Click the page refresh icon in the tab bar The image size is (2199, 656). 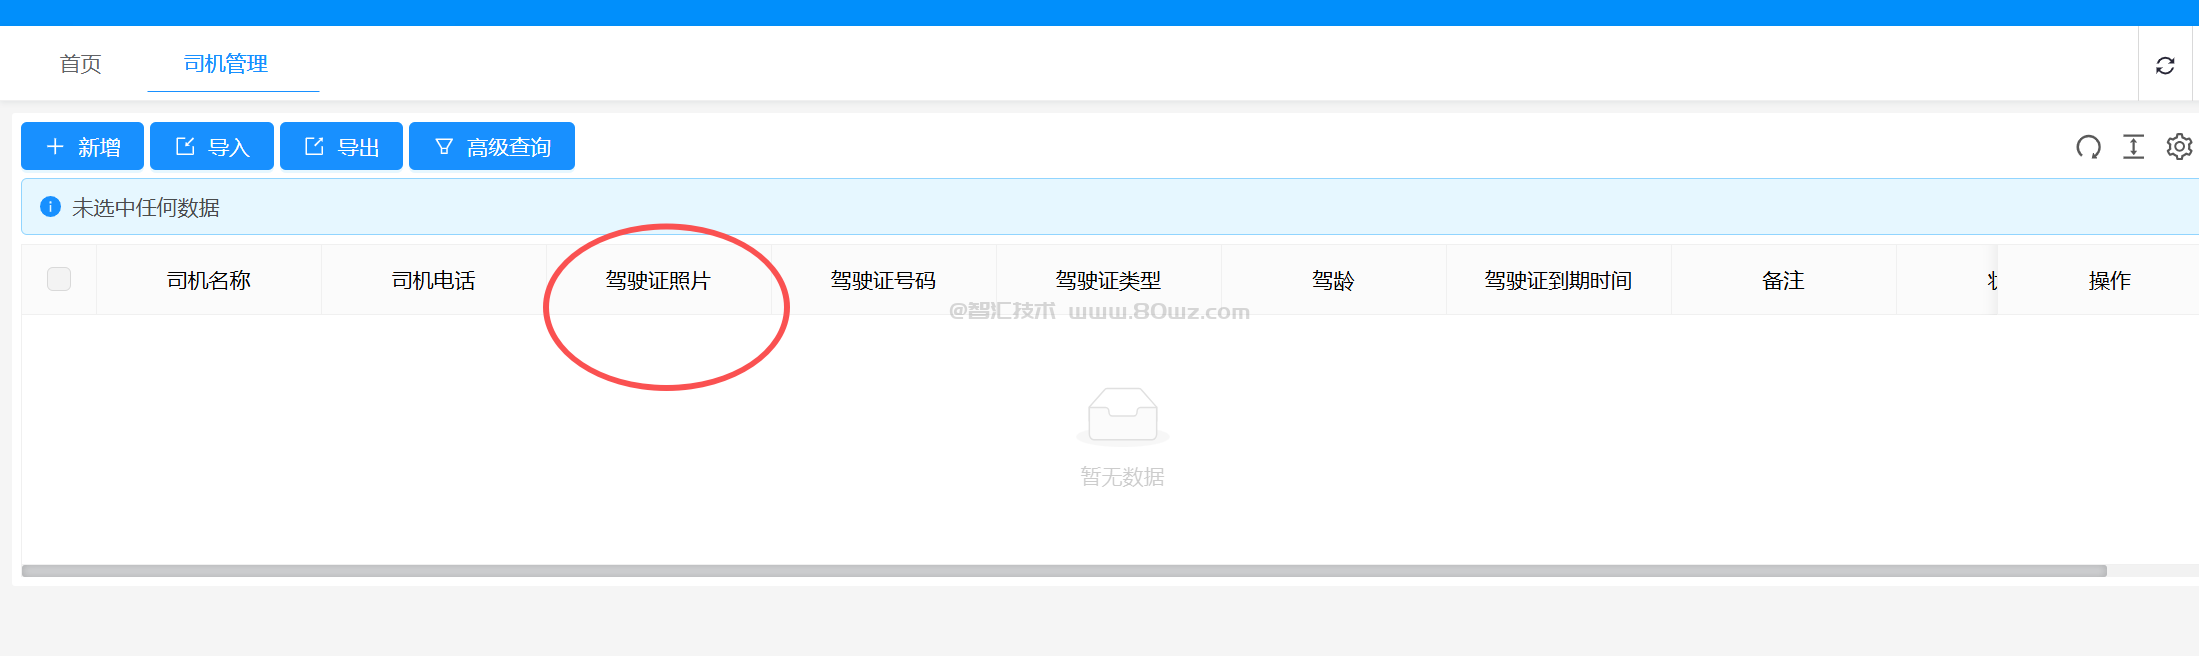(x=2165, y=65)
